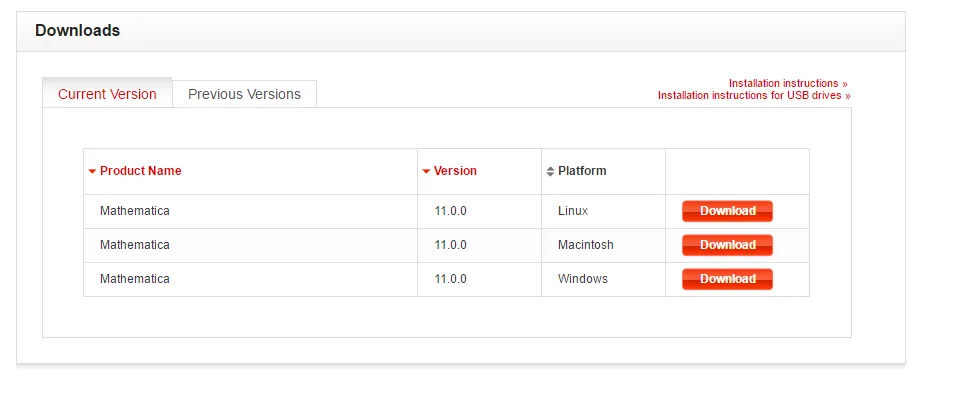Image resolution: width=960 pixels, height=404 pixels.
Task: Download Mathematica for Windows
Action: pos(727,279)
